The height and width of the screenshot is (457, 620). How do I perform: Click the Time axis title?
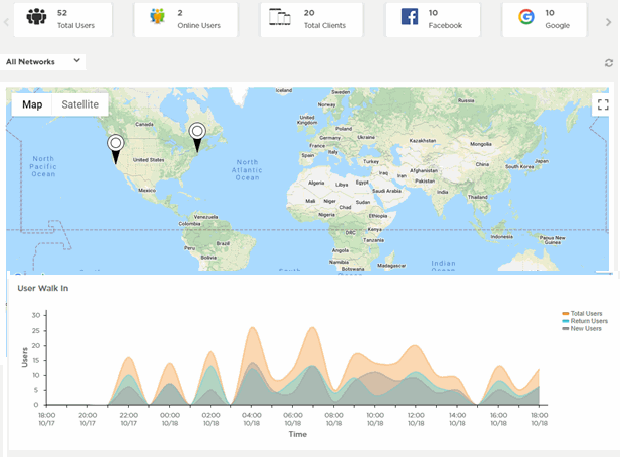click(298, 434)
